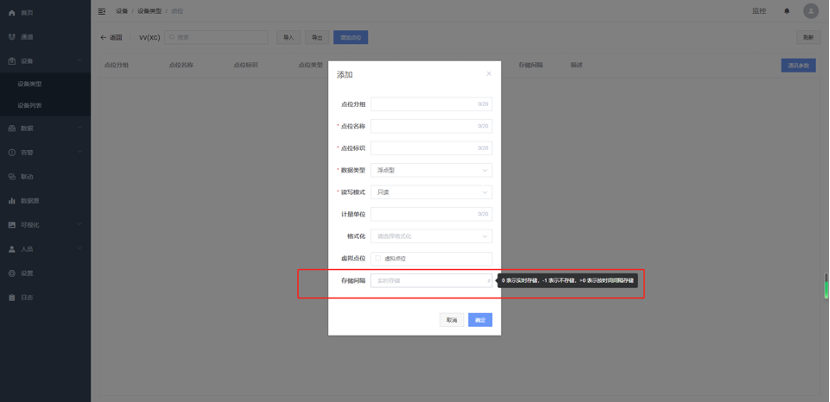Click the 设备 device icon in sidebar
Screen dimensions: 830x402
pyautogui.click(x=12, y=61)
